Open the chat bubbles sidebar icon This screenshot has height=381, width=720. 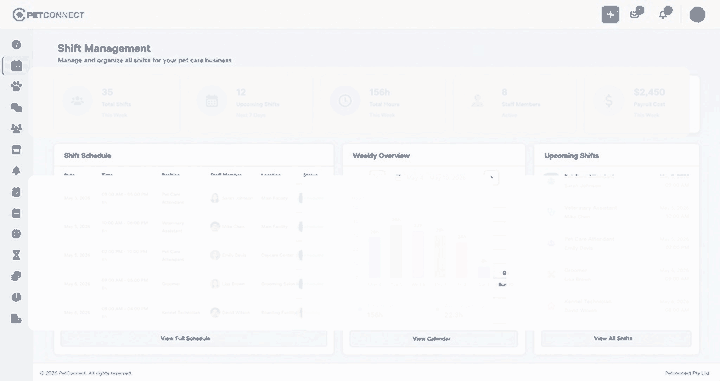point(17,107)
